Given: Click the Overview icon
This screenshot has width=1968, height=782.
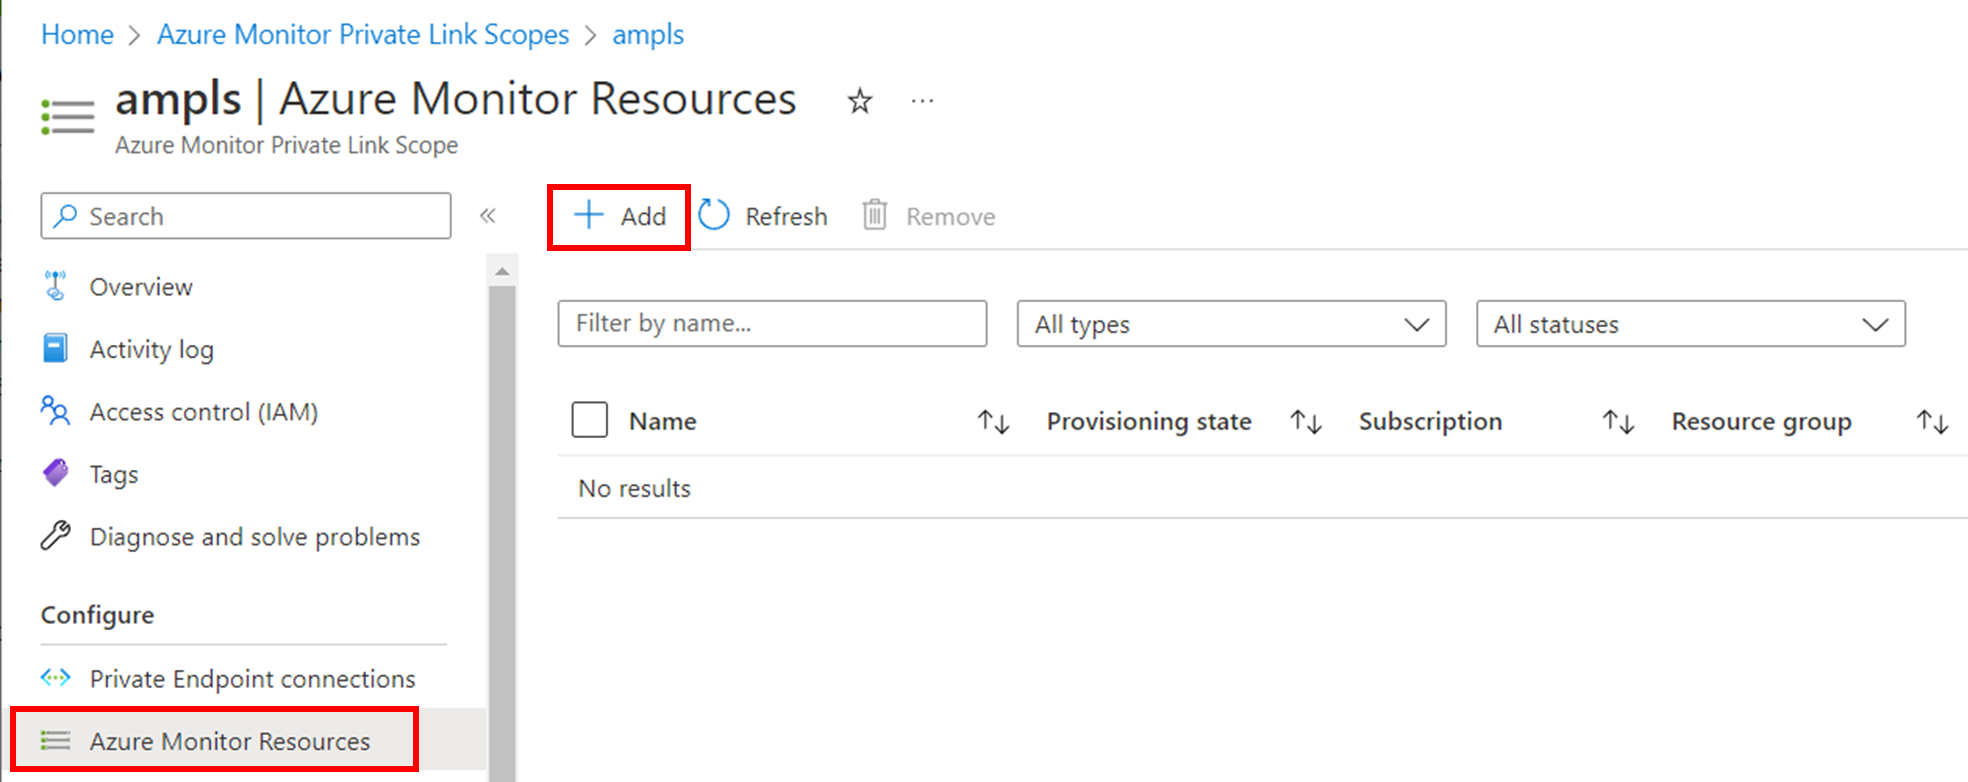Looking at the screenshot, I should [55, 286].
